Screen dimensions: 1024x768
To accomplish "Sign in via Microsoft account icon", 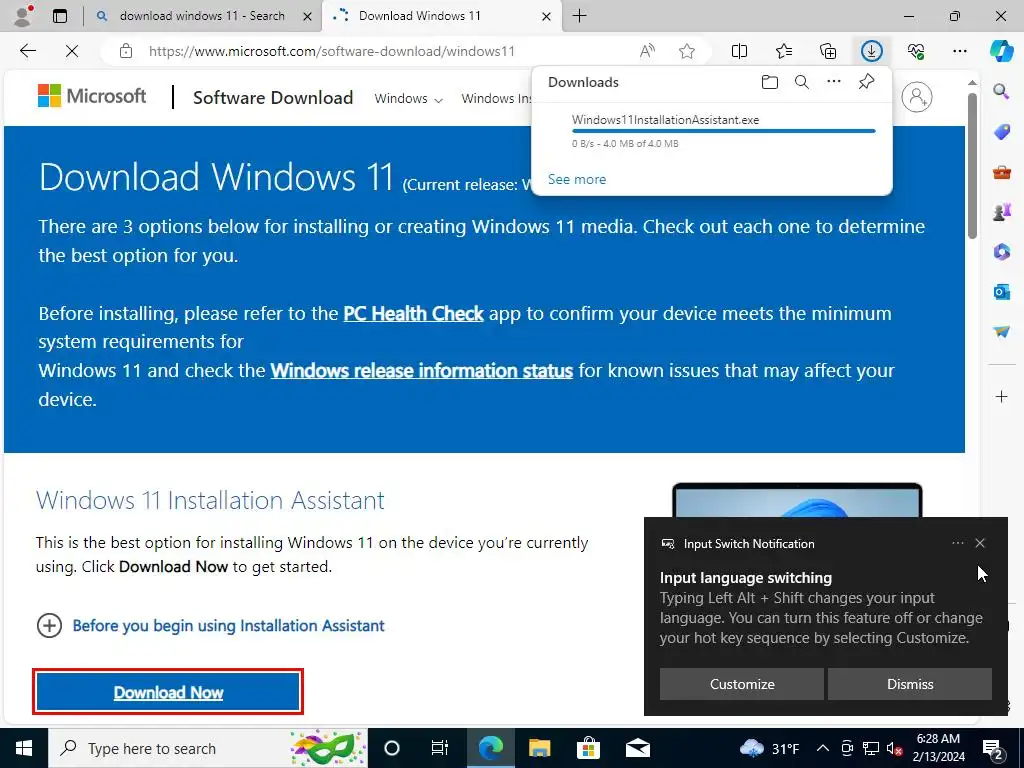I will (x=916, y=97).
